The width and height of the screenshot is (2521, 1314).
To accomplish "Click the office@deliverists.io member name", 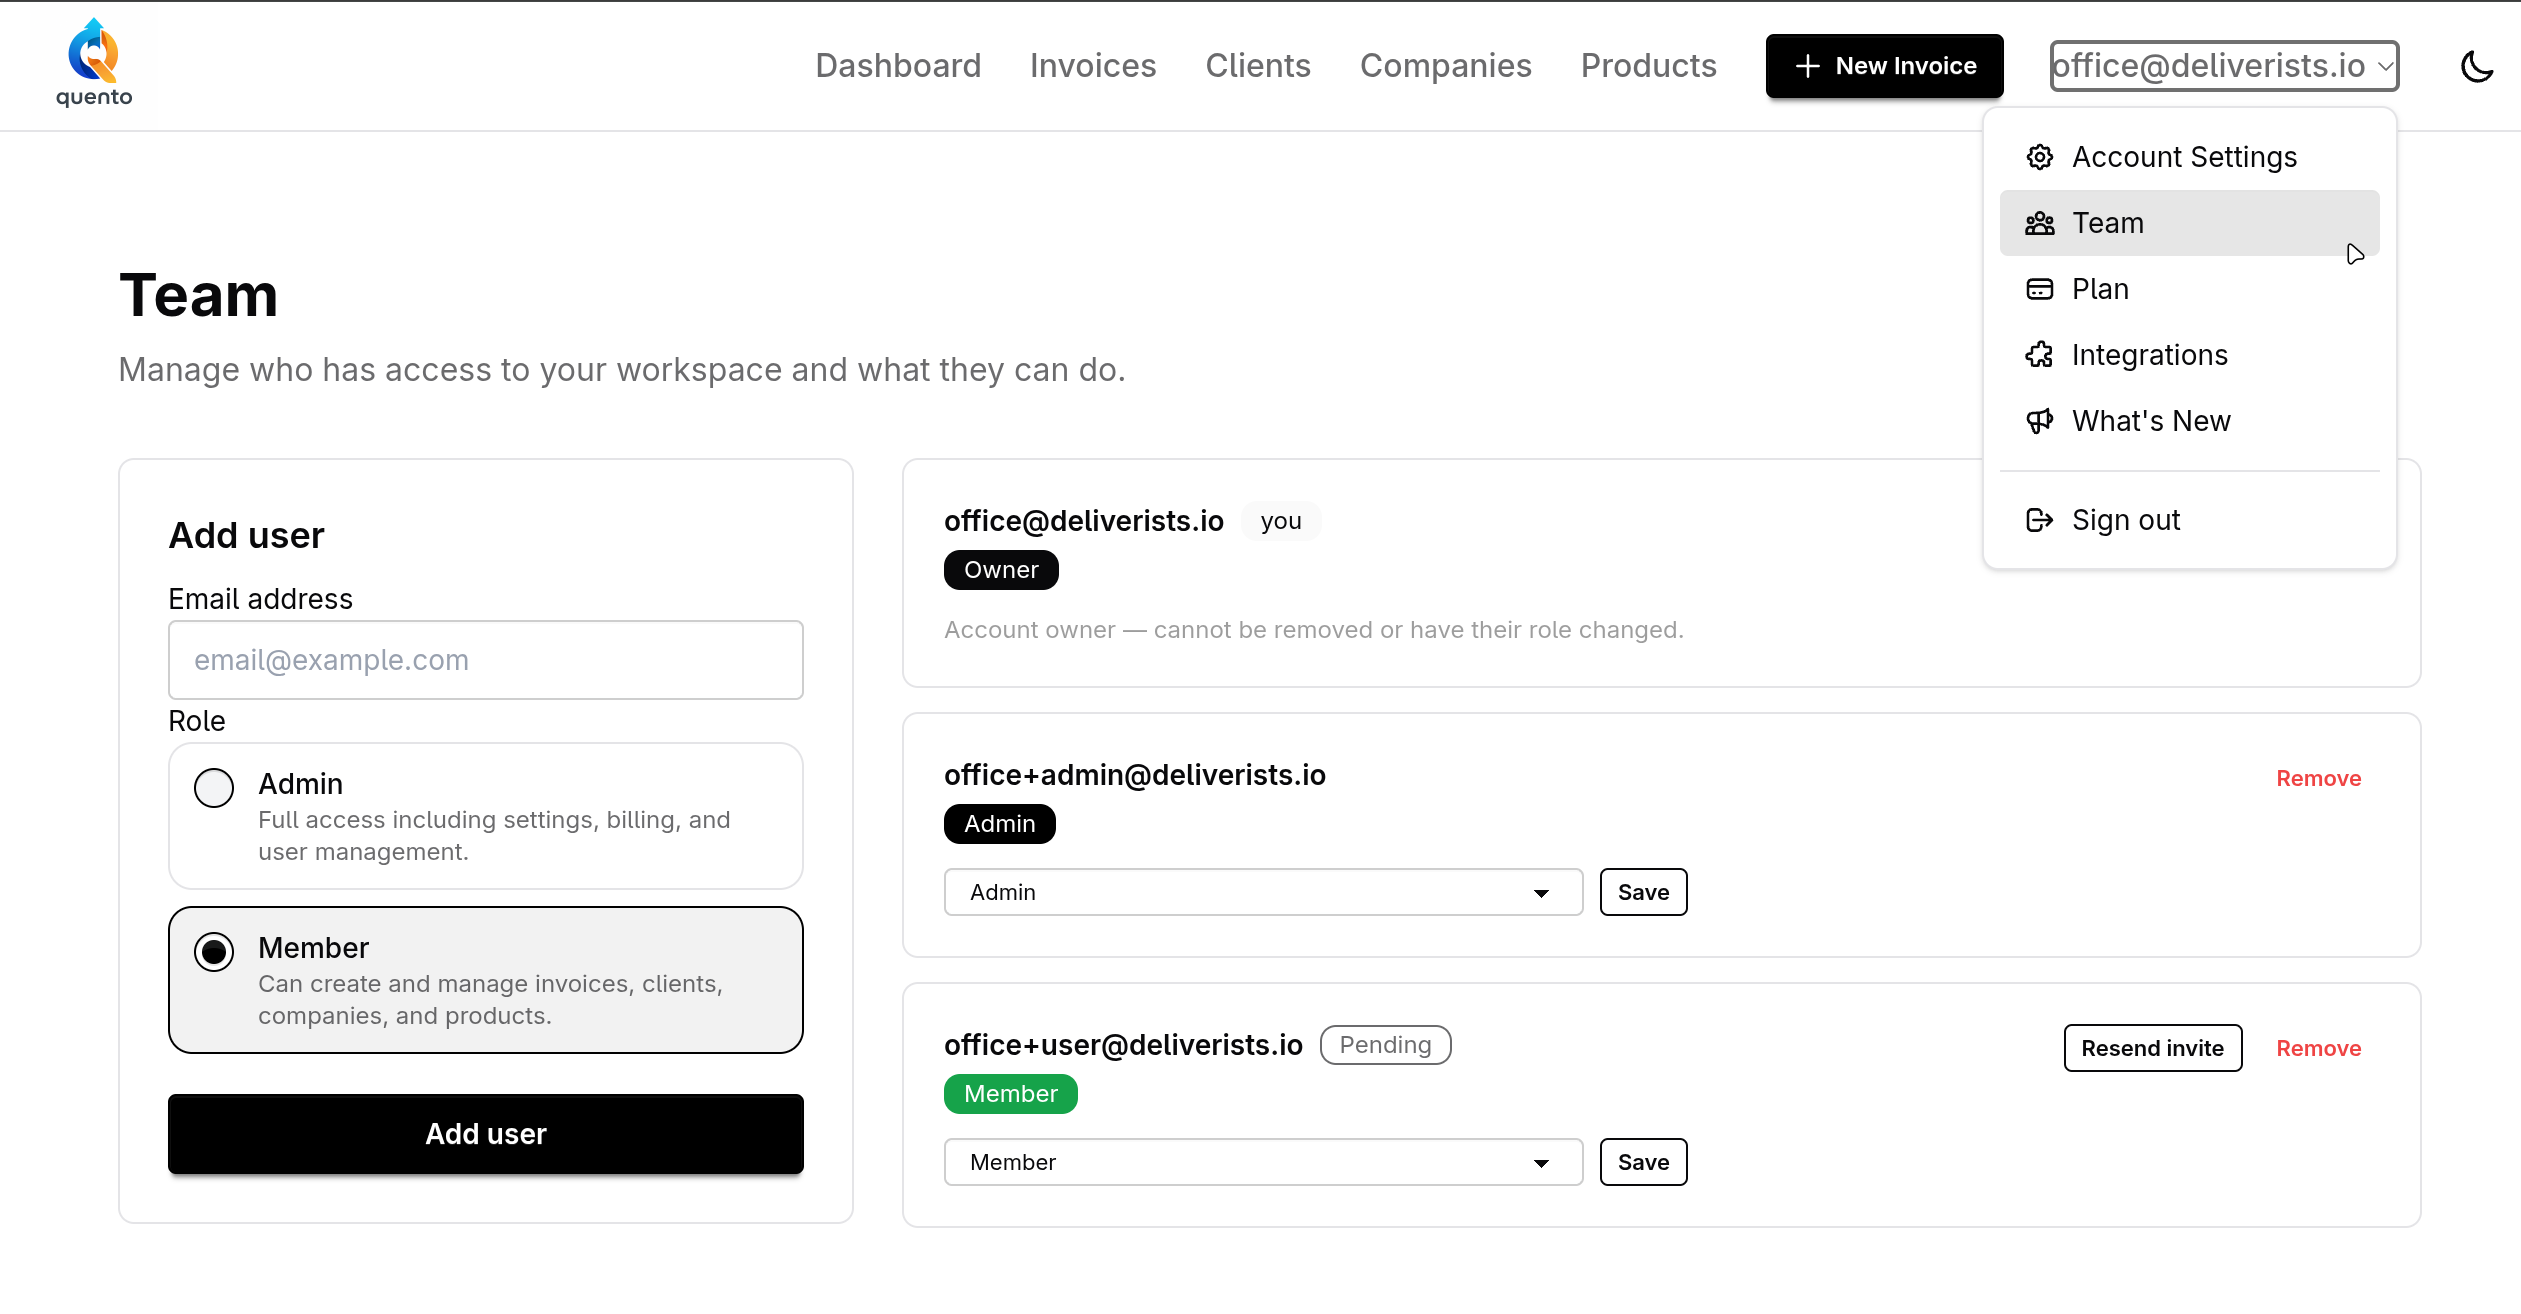I will tap(1083, 521).
